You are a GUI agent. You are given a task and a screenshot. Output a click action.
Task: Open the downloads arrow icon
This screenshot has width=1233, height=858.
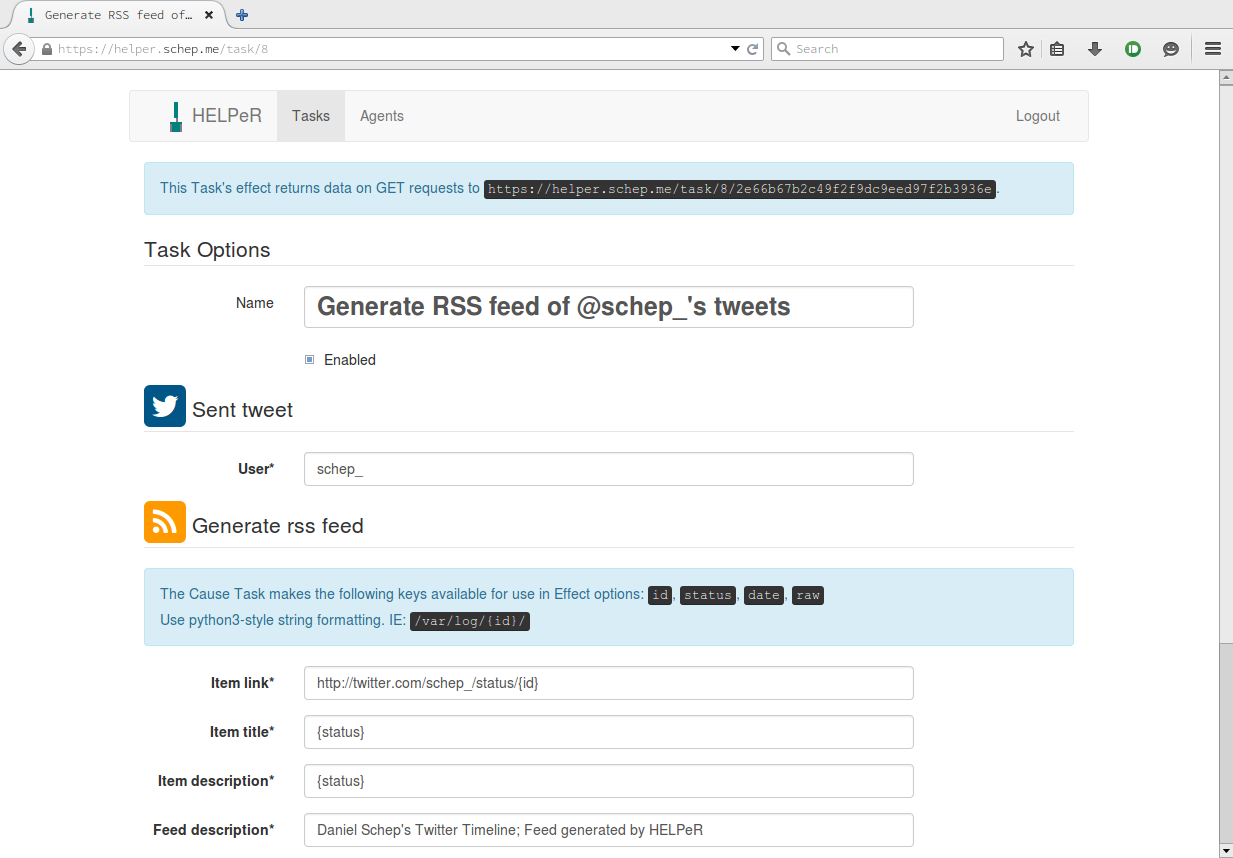pos(1095,49)
